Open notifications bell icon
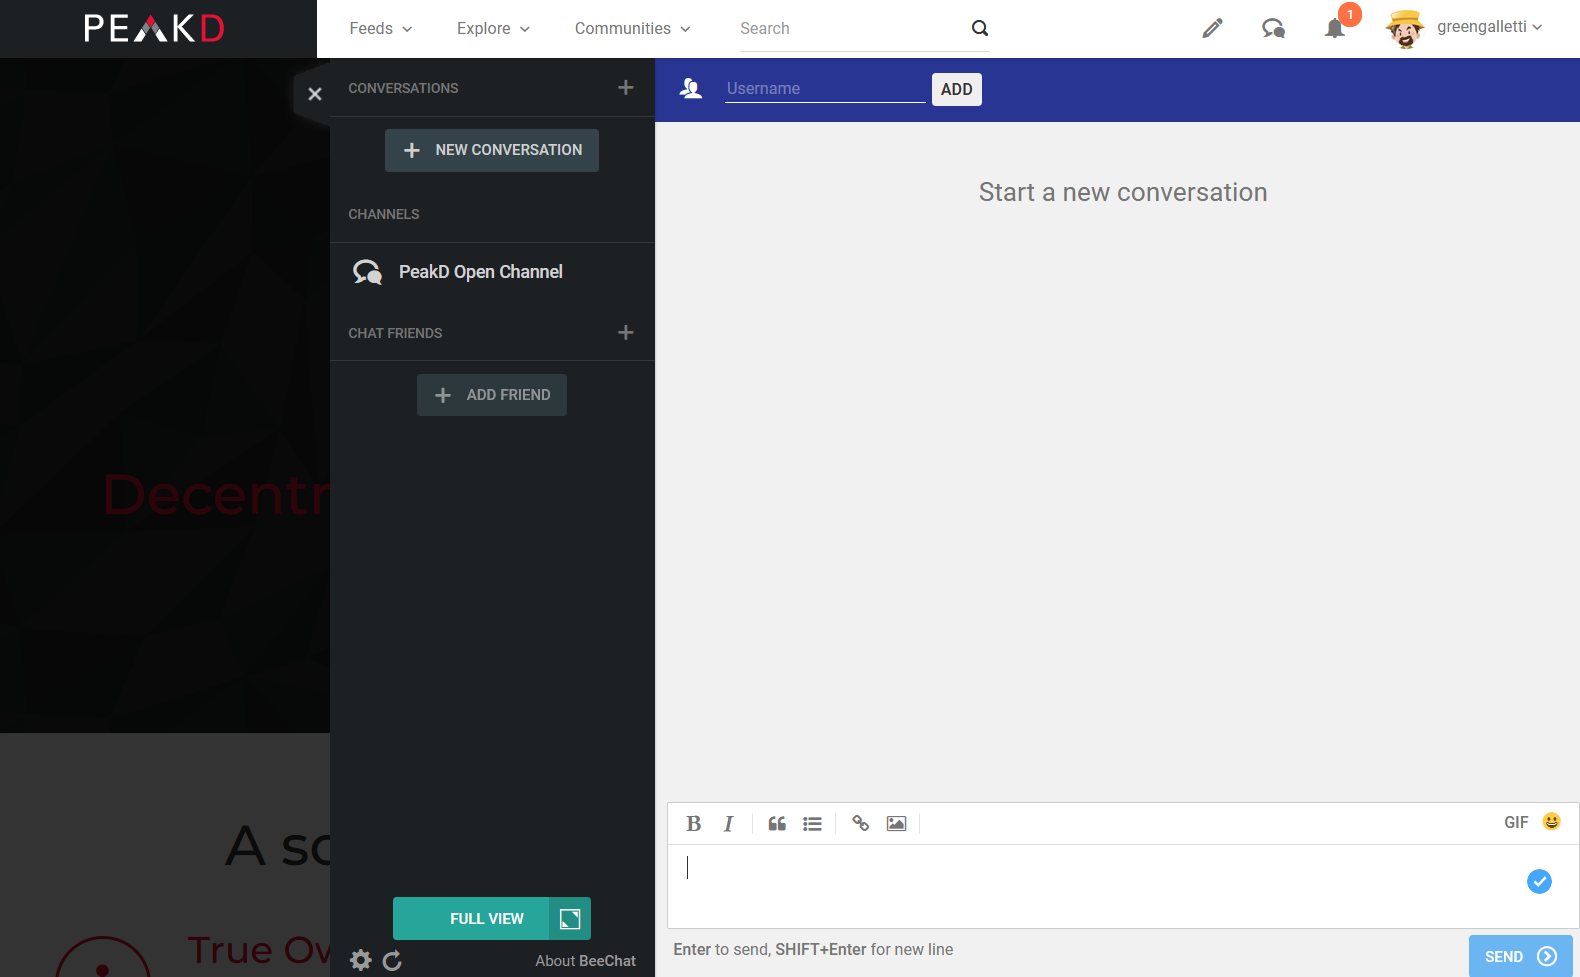The image size is (1580, 977). (x=1335, y=28)
